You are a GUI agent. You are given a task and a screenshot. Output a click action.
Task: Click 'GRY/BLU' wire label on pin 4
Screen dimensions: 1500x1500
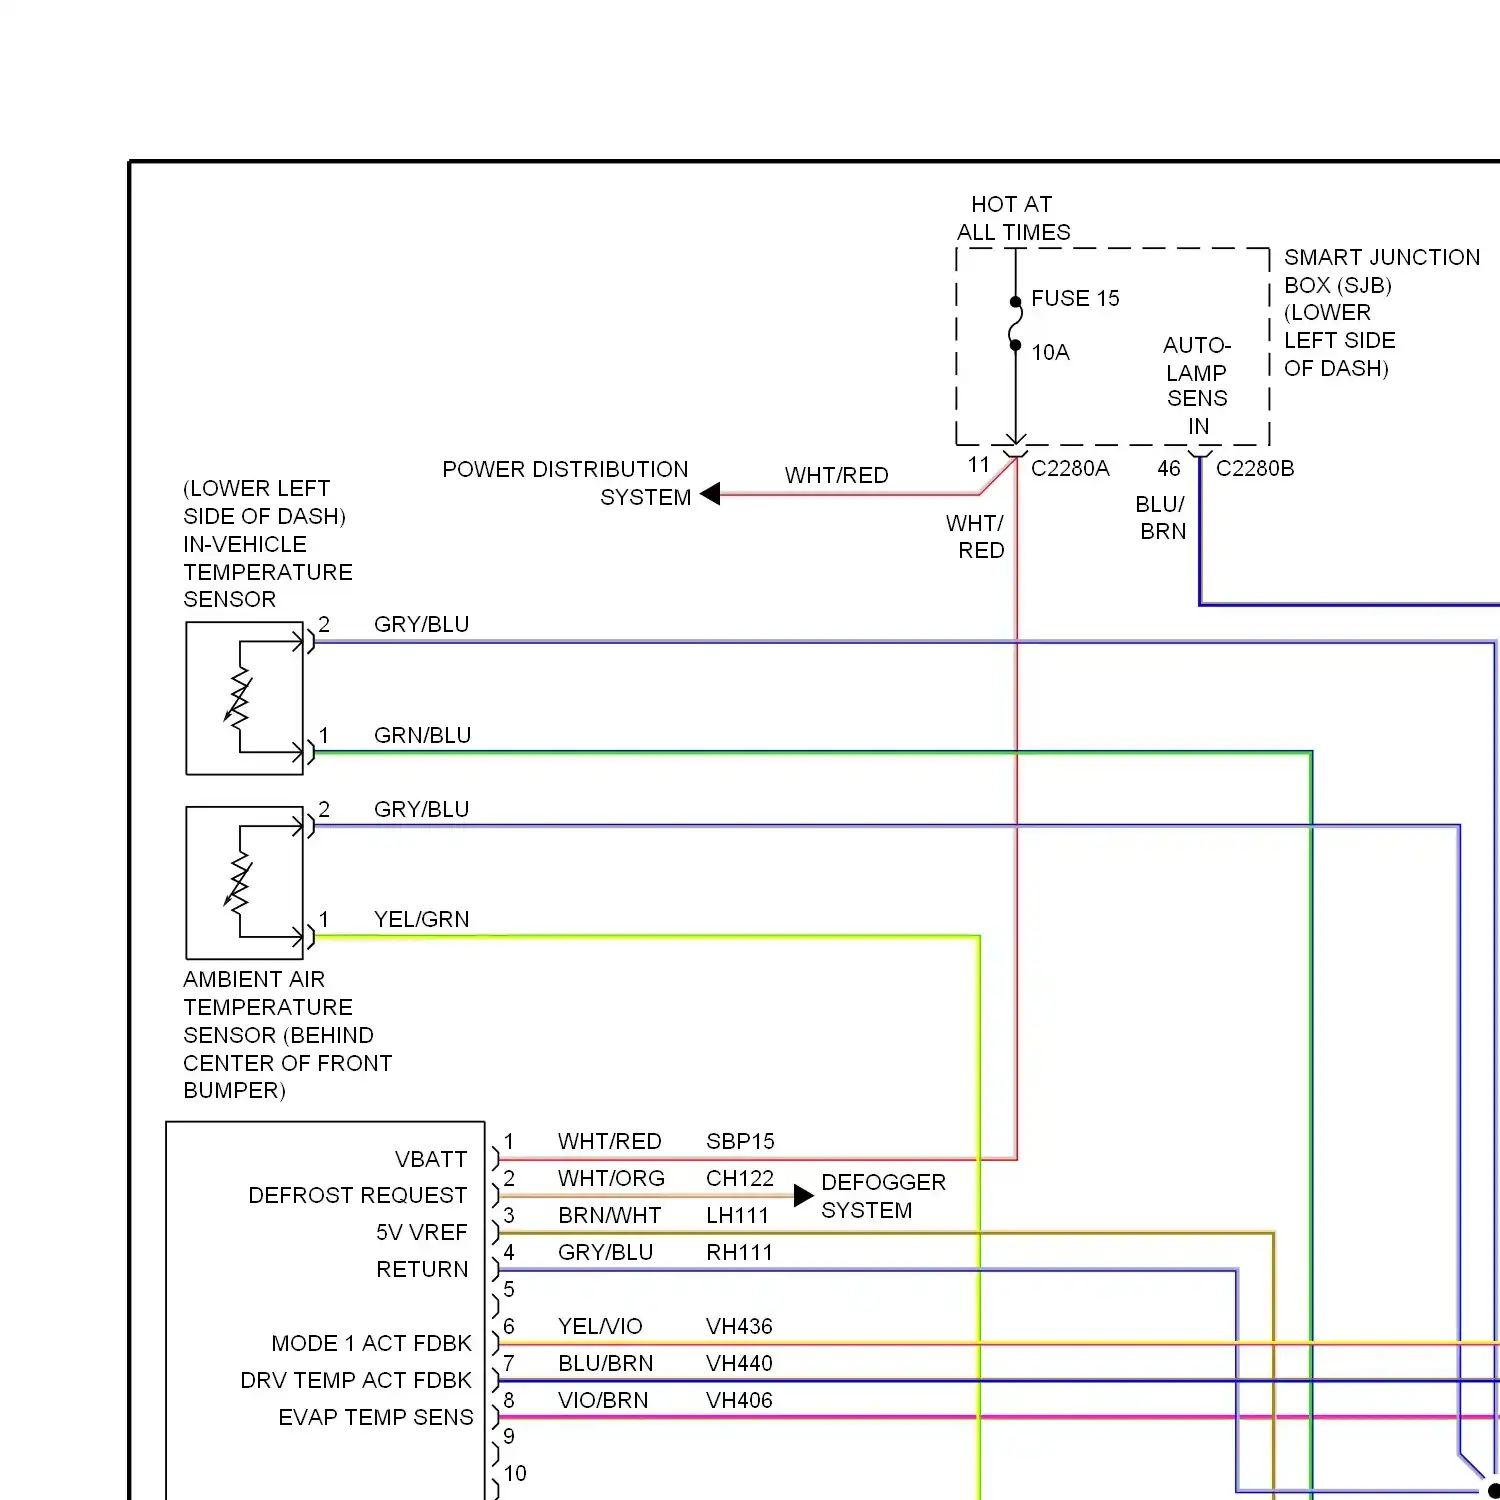(606, 1252)
